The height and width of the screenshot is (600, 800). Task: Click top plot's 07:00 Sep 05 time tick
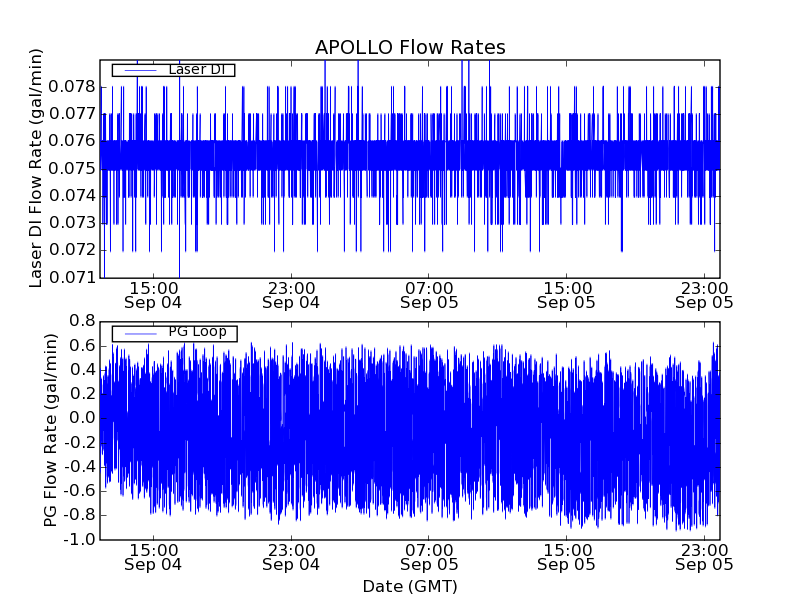click(429, 294)
